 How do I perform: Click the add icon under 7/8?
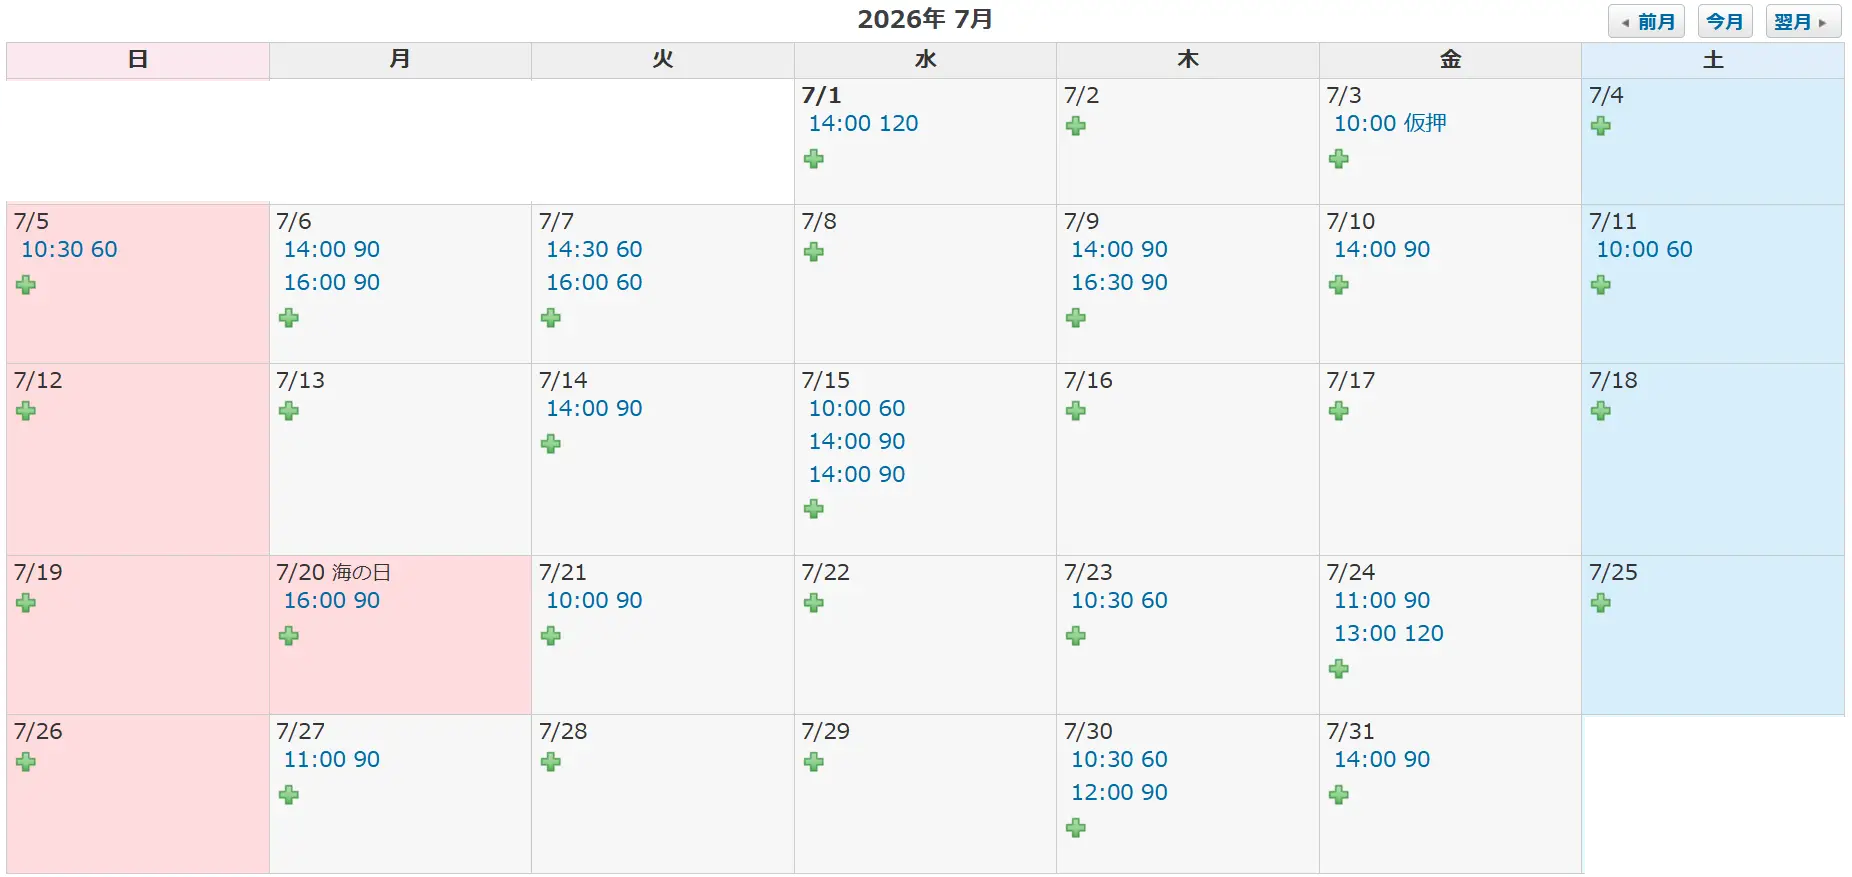(814, 252)
